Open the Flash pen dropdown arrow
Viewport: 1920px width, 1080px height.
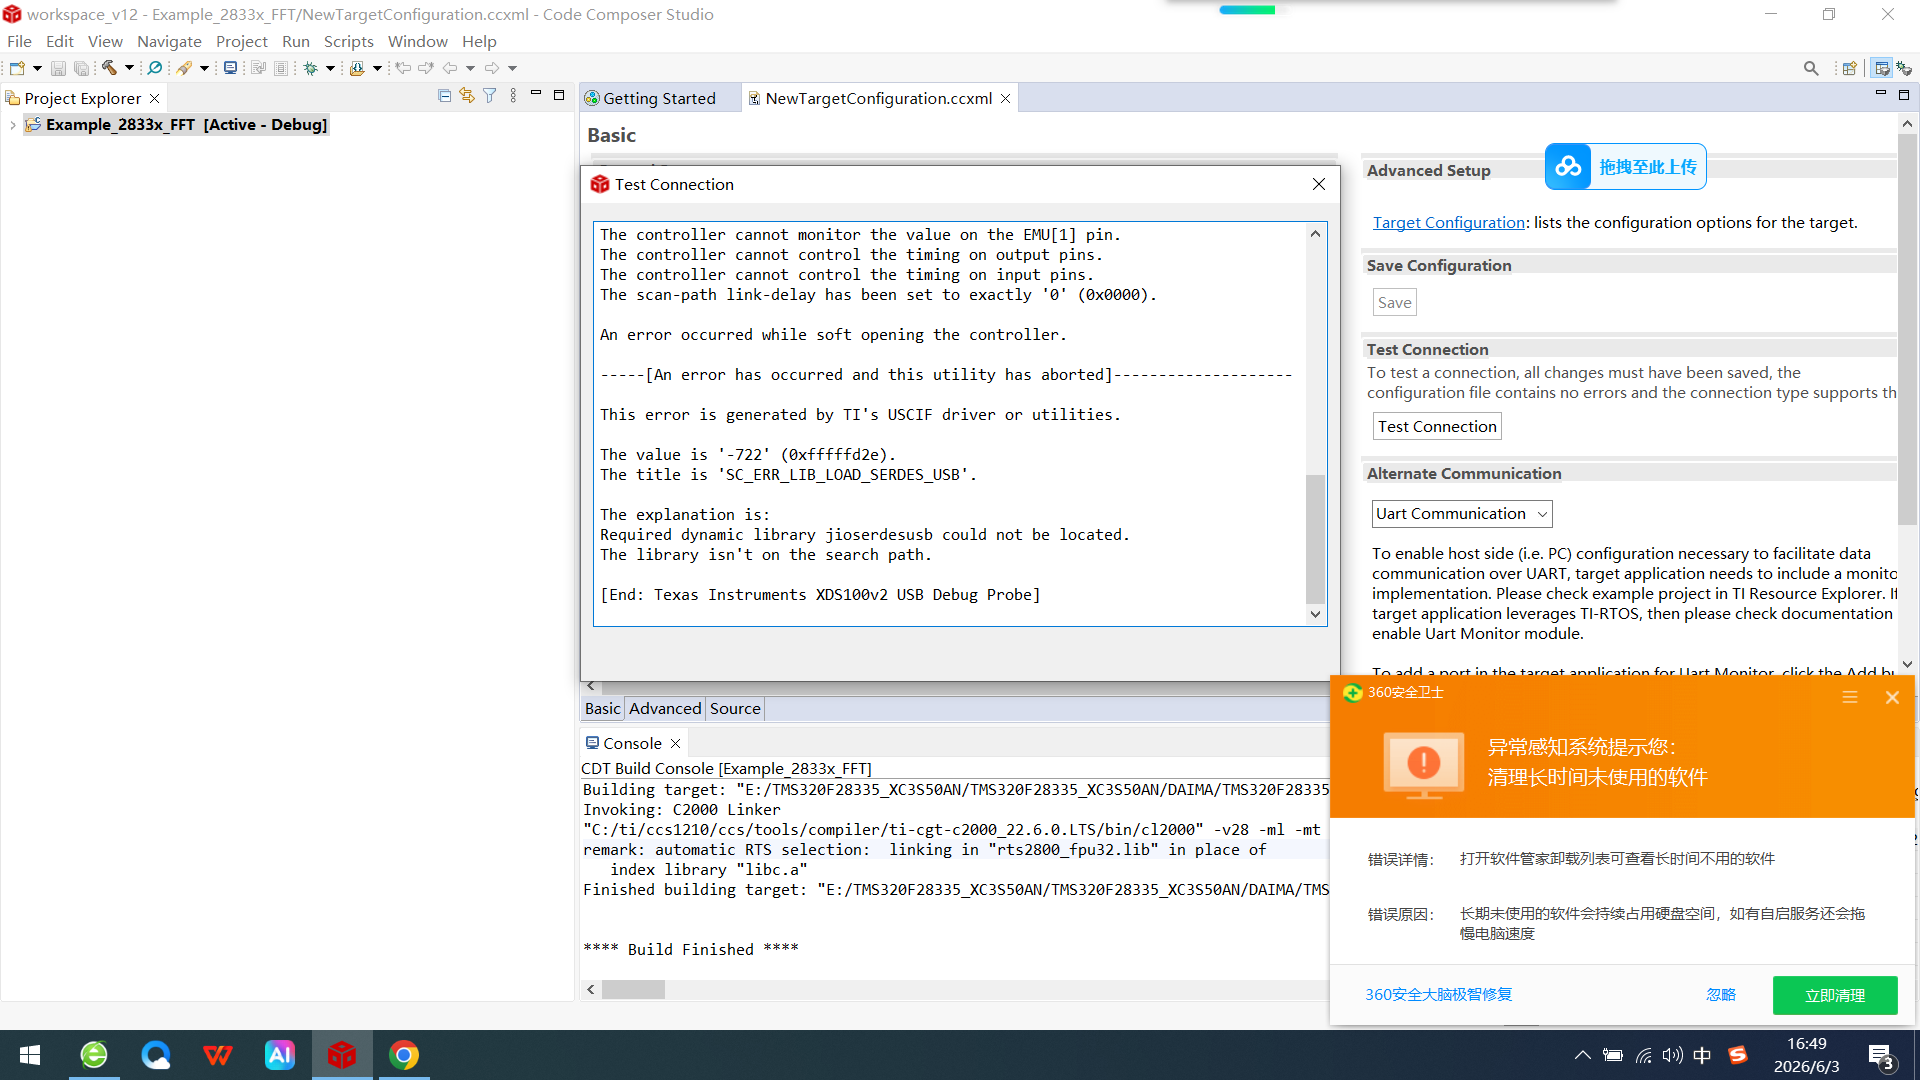coord(204,68)
